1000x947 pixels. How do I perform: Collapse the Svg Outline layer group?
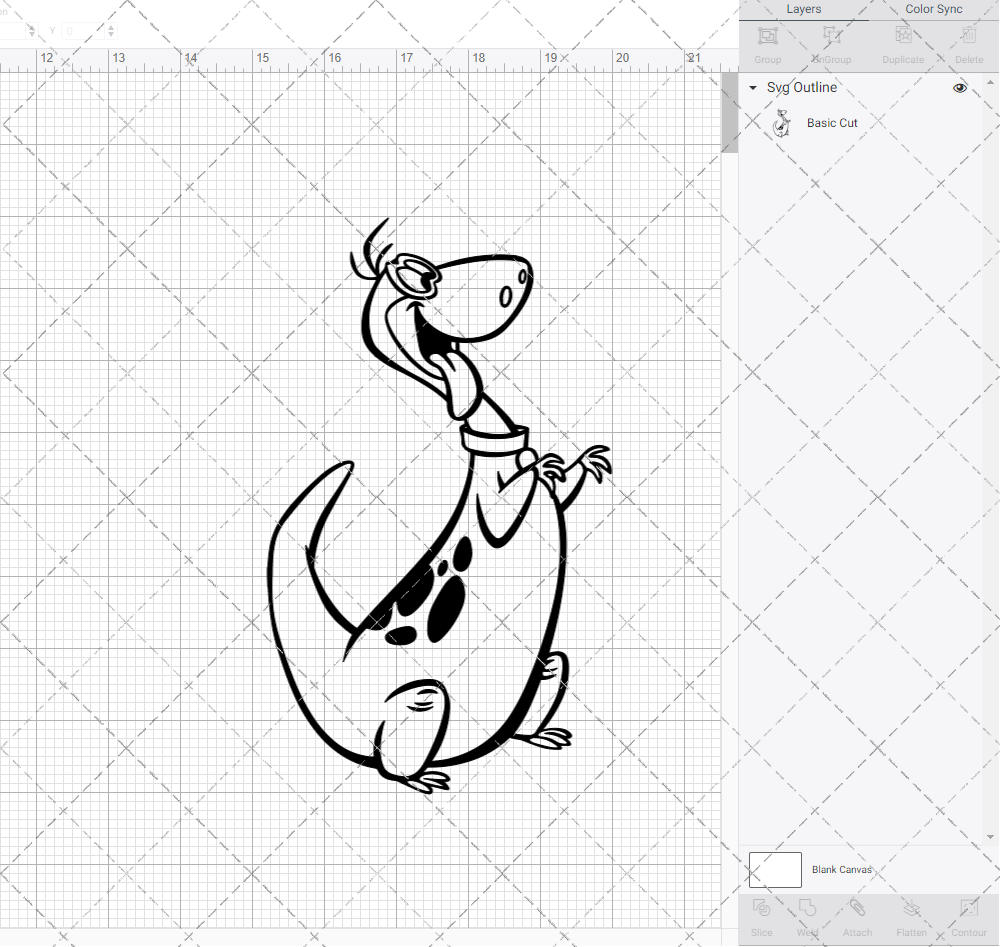[x=753, y=87]
